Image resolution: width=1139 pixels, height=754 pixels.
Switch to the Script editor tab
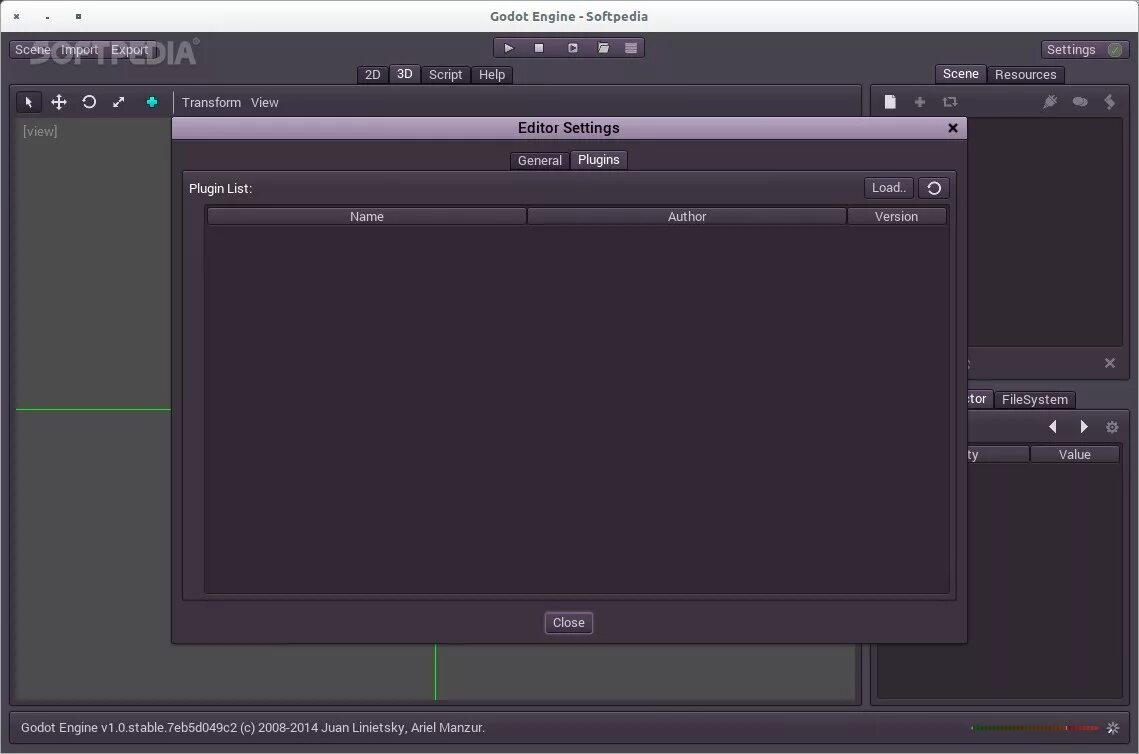tap(445, 75)
